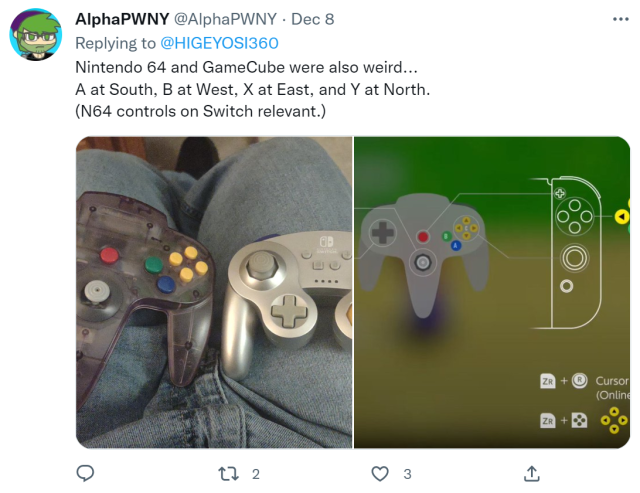Click the yellow left-arrow C button icon

pyautogui.click(x=622, y=217)
